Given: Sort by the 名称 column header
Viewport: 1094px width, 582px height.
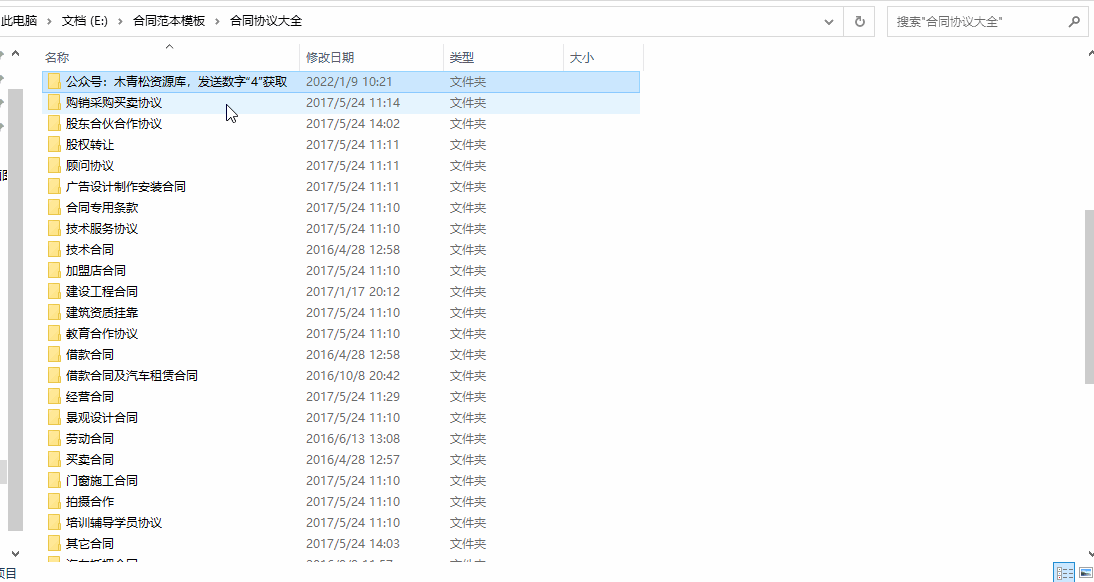Looking at the screenshot, I should (171, 58).
